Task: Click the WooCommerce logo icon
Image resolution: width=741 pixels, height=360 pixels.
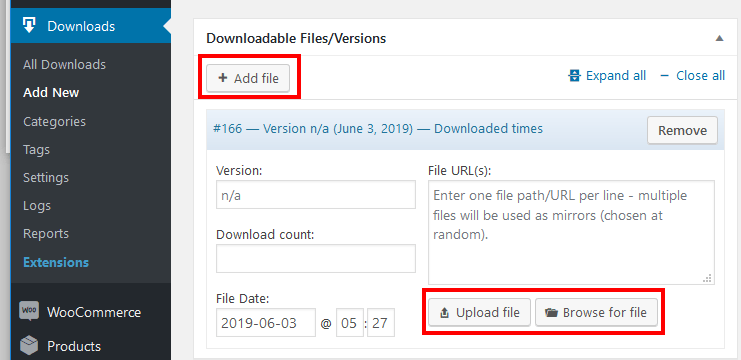Action: tap(29, 312)
